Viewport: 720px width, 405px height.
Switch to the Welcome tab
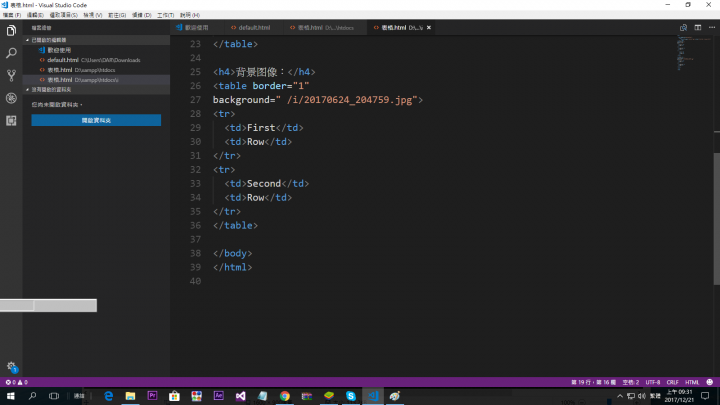pyautogui.click(x=196, y=28)
